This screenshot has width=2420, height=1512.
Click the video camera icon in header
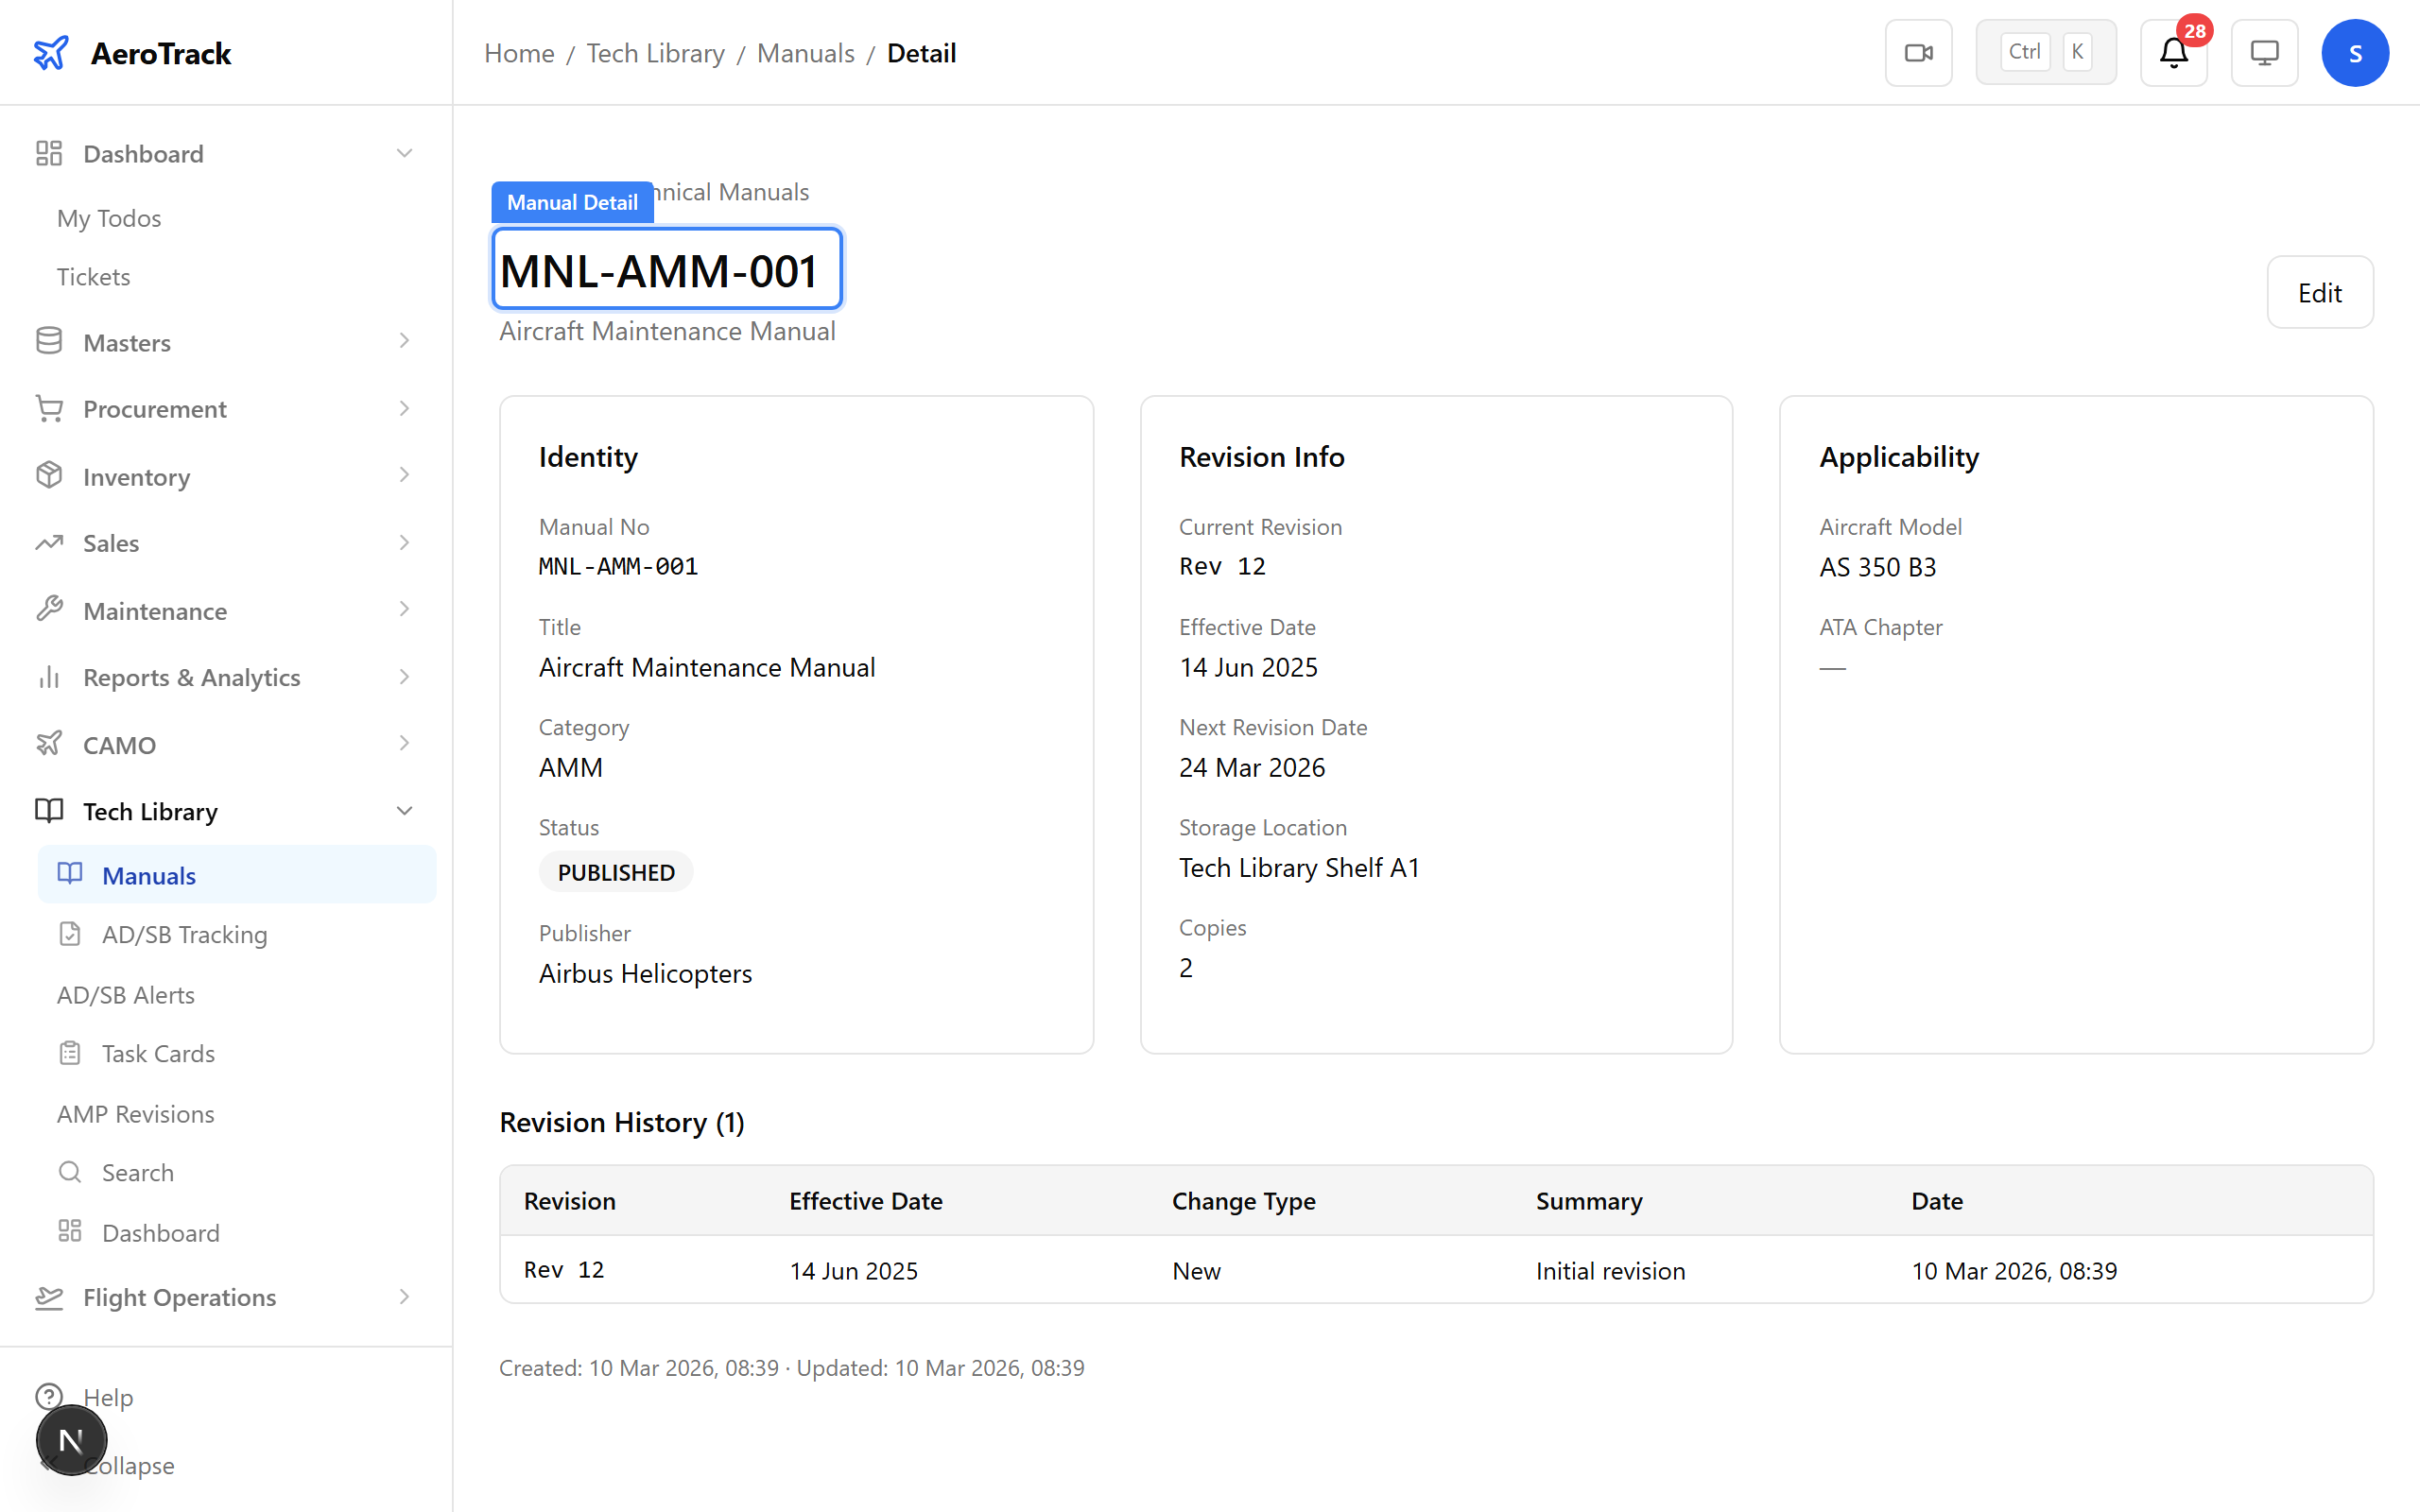[1918, 53]
